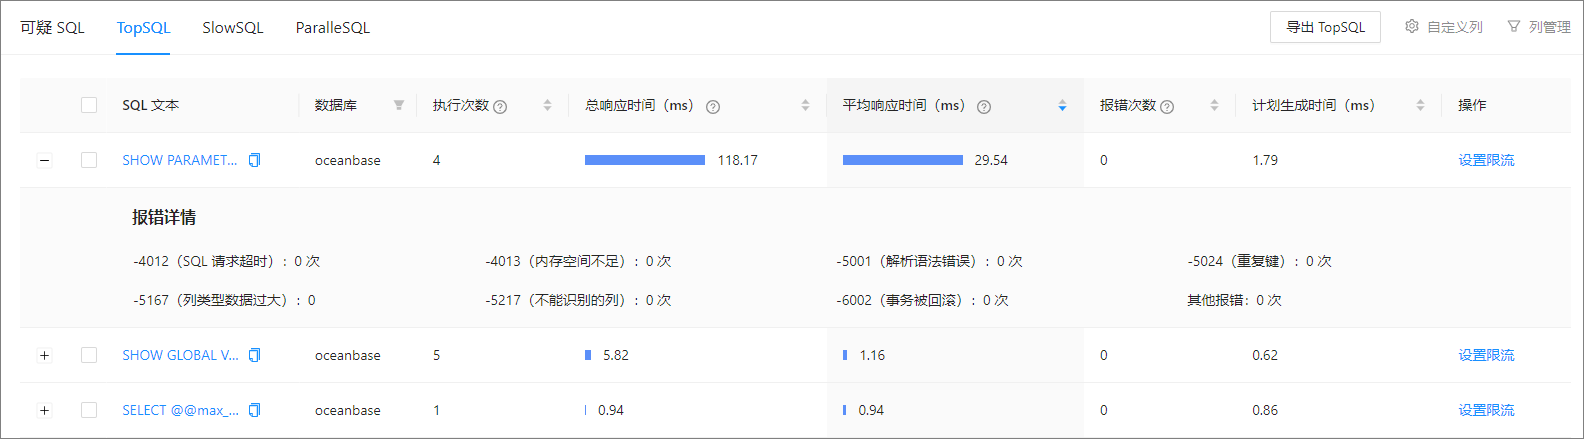The width and height of the screenshot is (1584, 439).
Task: Click the 5.82 total response time bar
Action: 588,355
